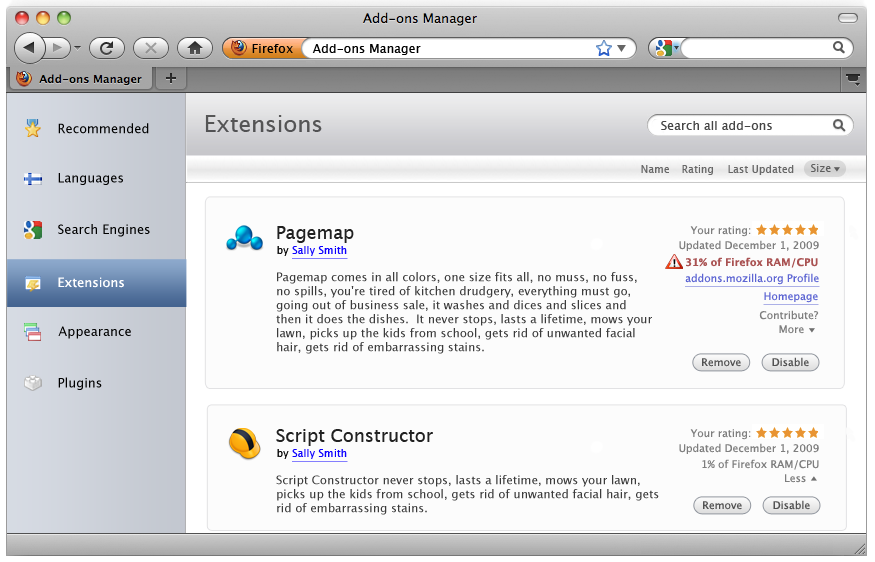Rate Pagemap using the fifth star

pyautogui.click(x=814, y=230)
